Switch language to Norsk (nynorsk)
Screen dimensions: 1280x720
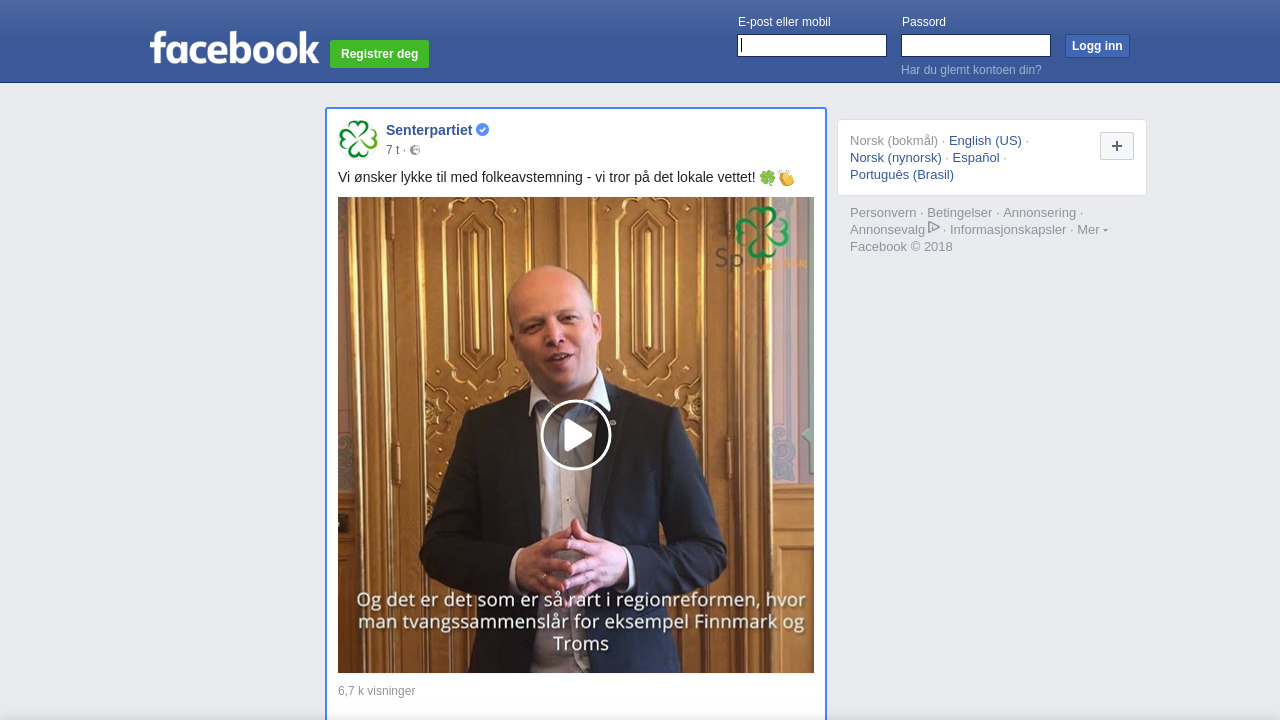pyautogui.click(x=896, y=157)
